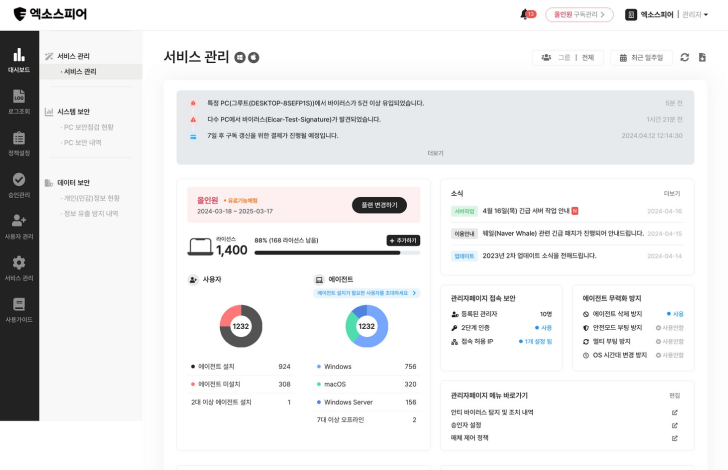Open 사용자 관리 in the sidebar
728x470 pixels.
tap(19, 226)
